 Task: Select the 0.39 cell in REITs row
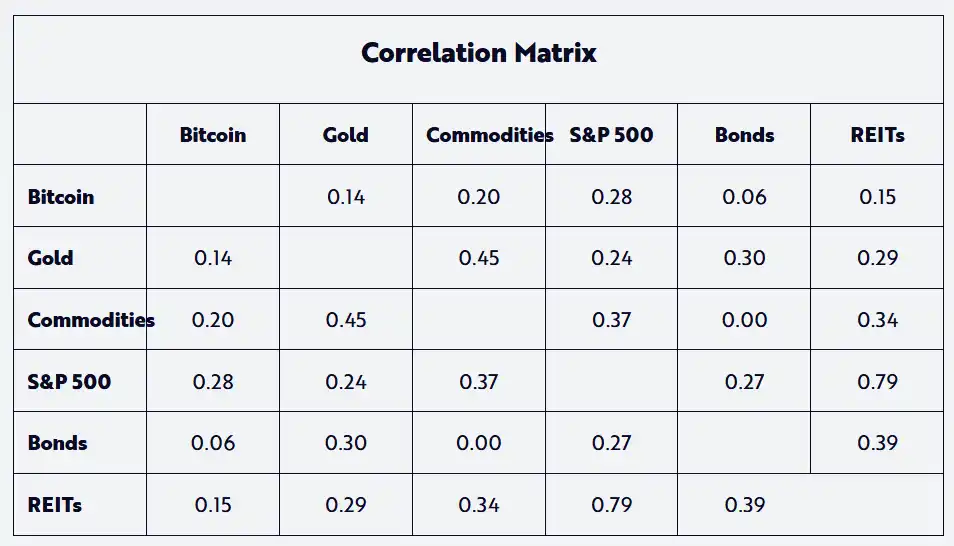point(744,505)
